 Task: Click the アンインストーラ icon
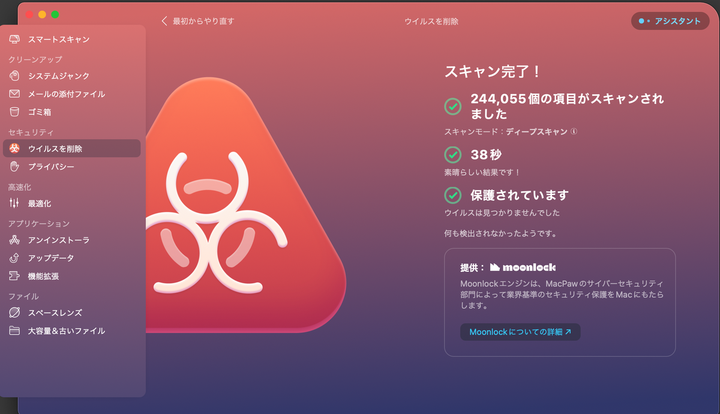pos(14,240)
